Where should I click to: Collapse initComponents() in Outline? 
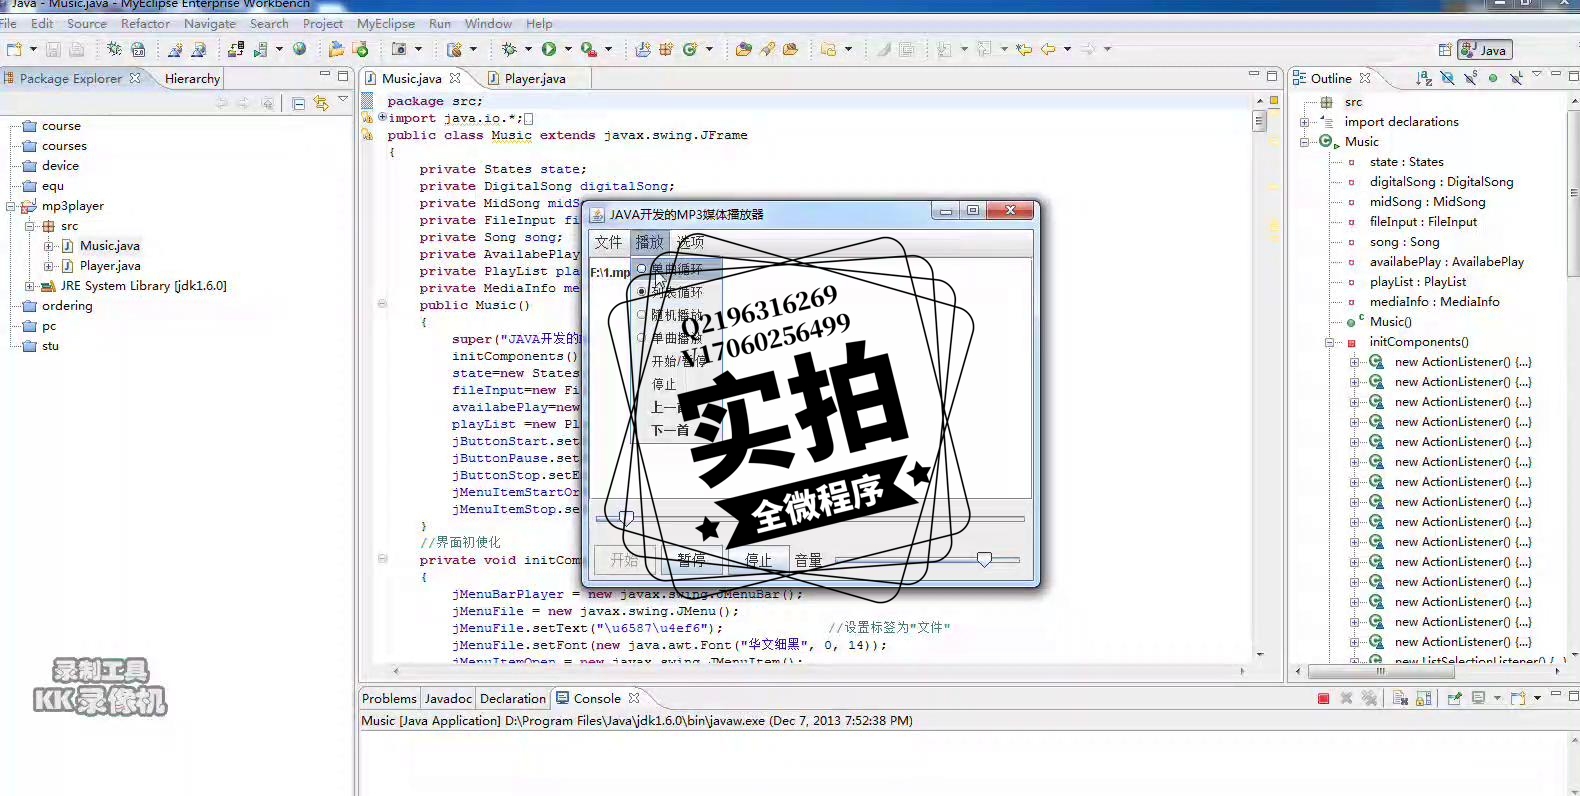pos(1330,342)
